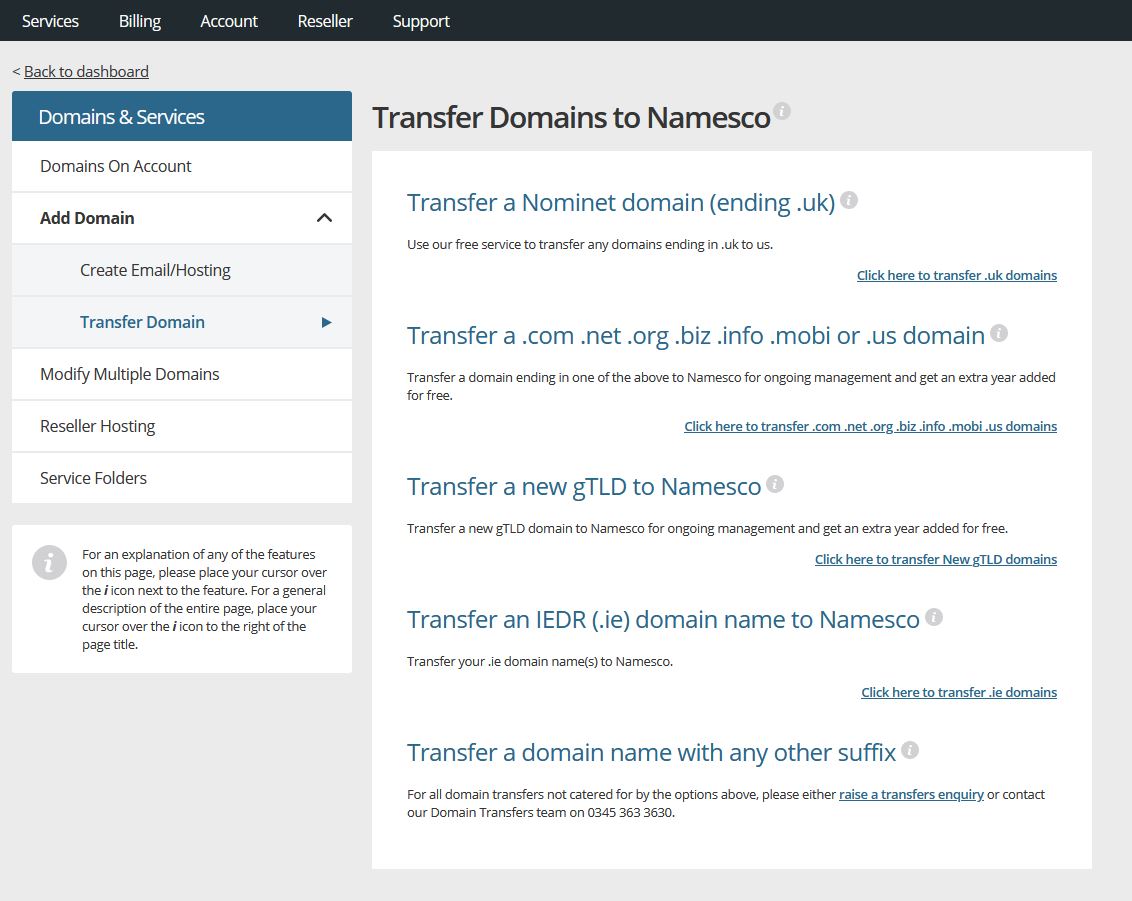The image size is (1132, 901).
Task: Click heading Transfer a Nominet domain (ending .uk)
Action: 621,203
